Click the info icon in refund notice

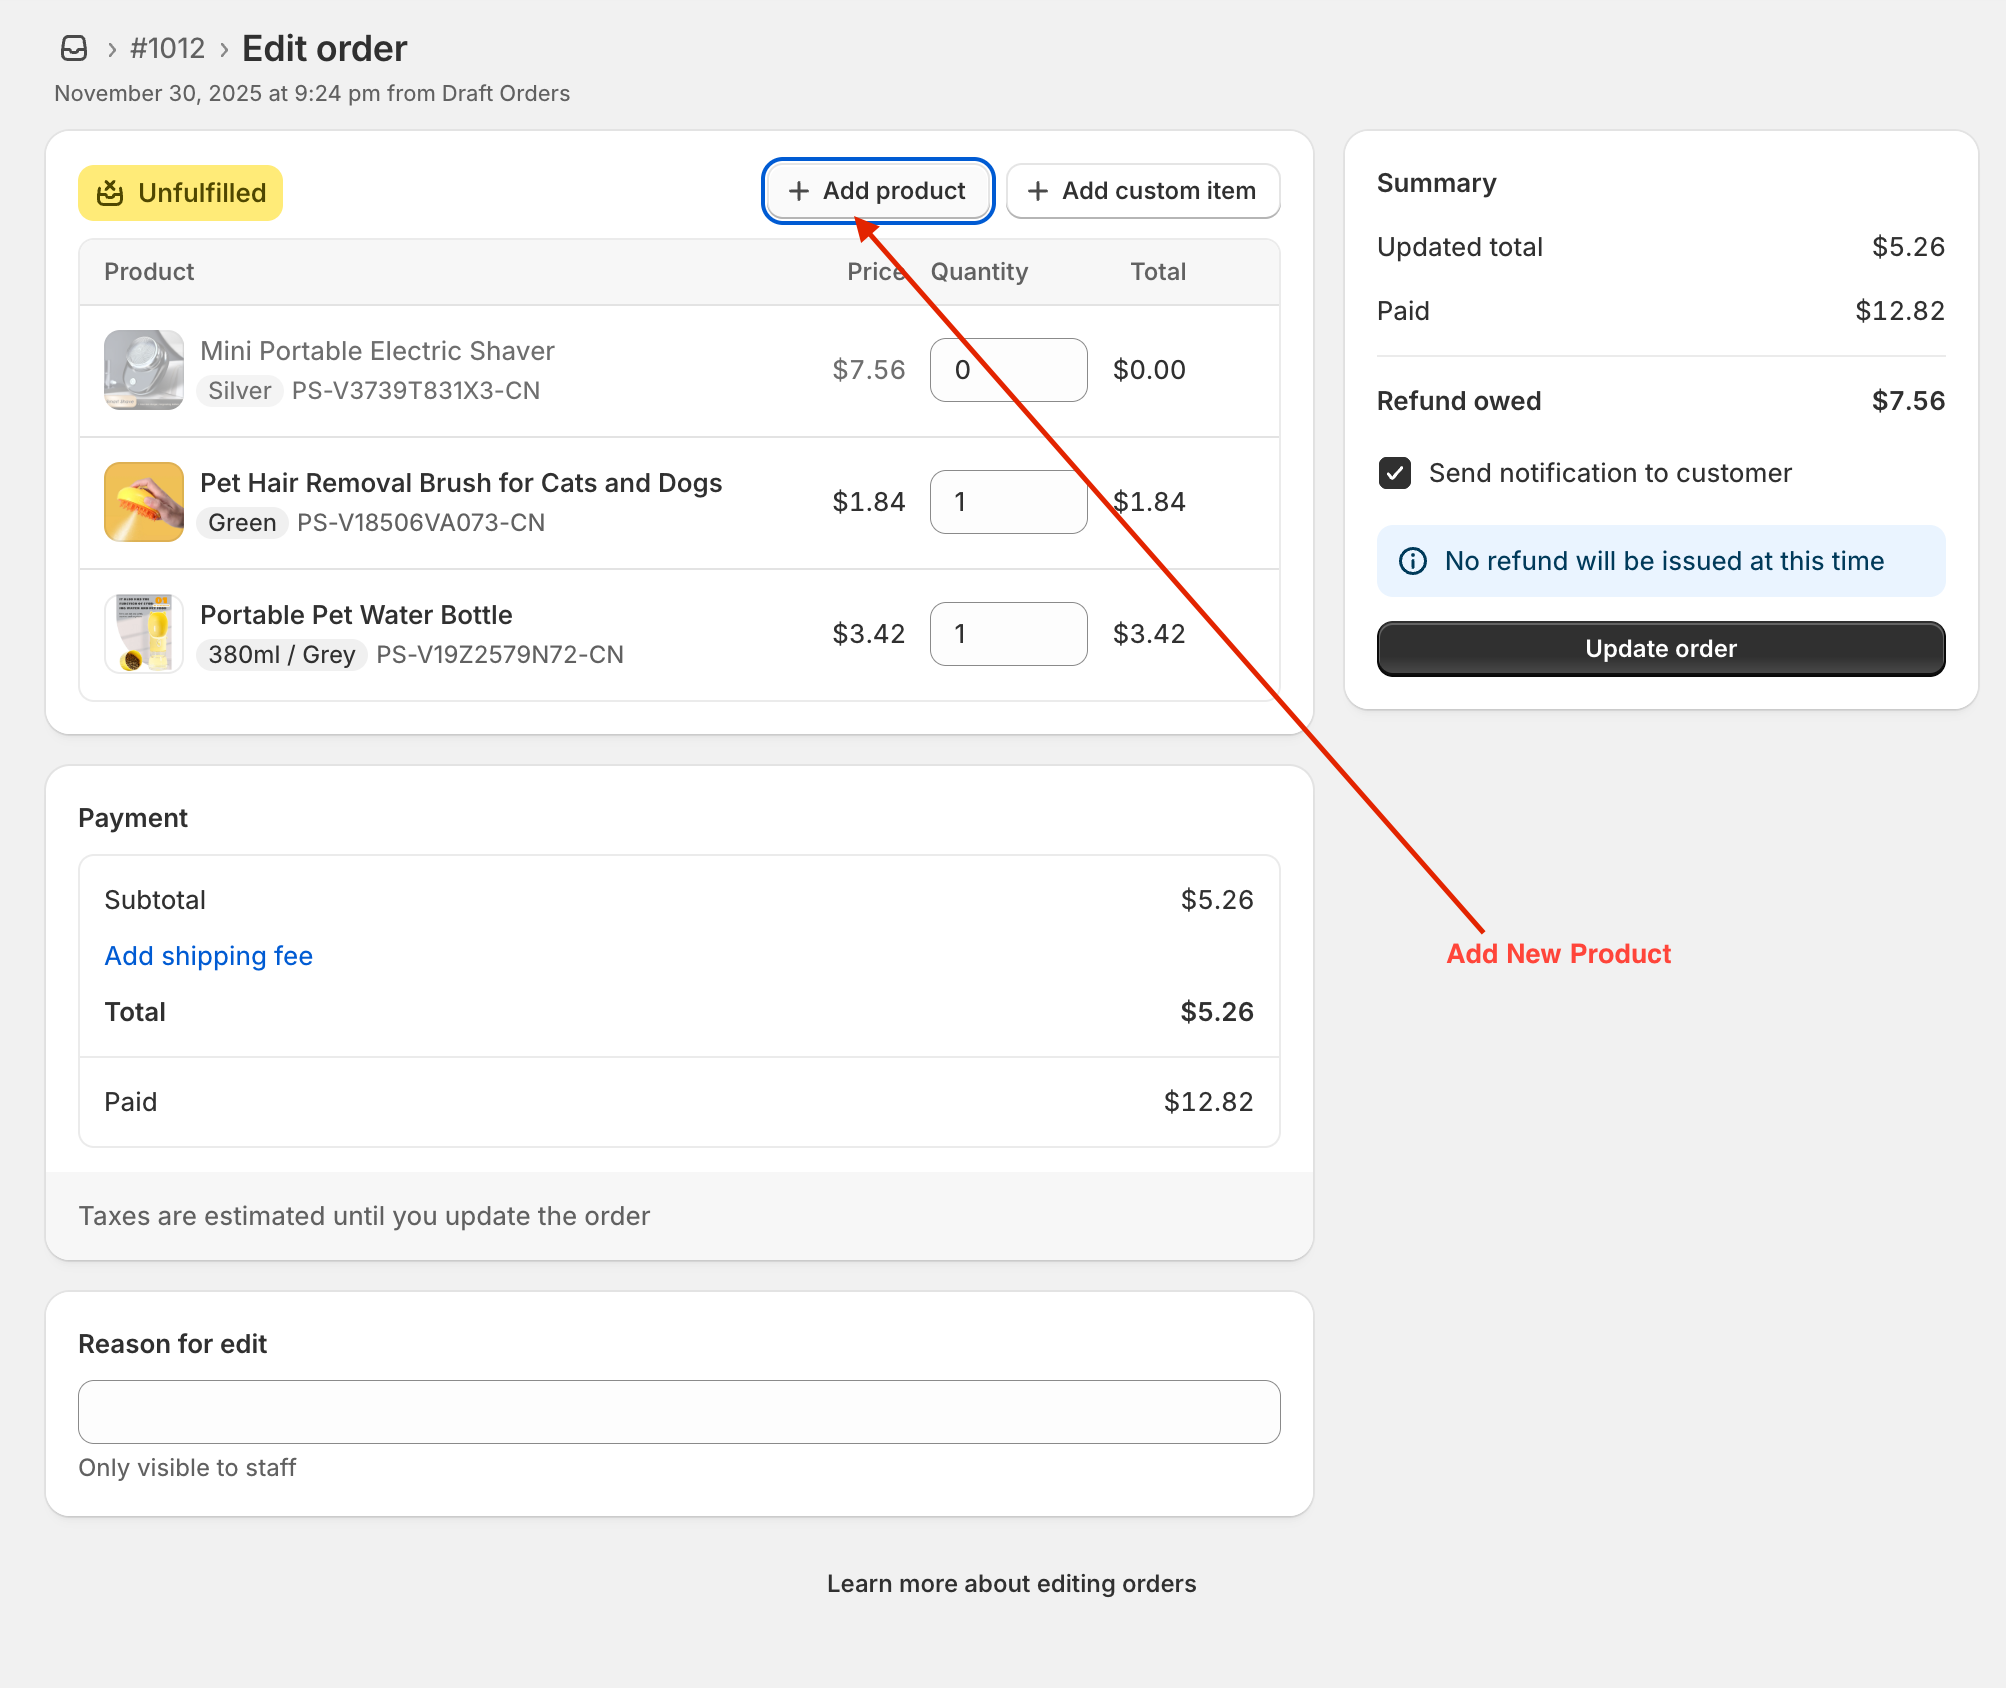point(1413,561)
